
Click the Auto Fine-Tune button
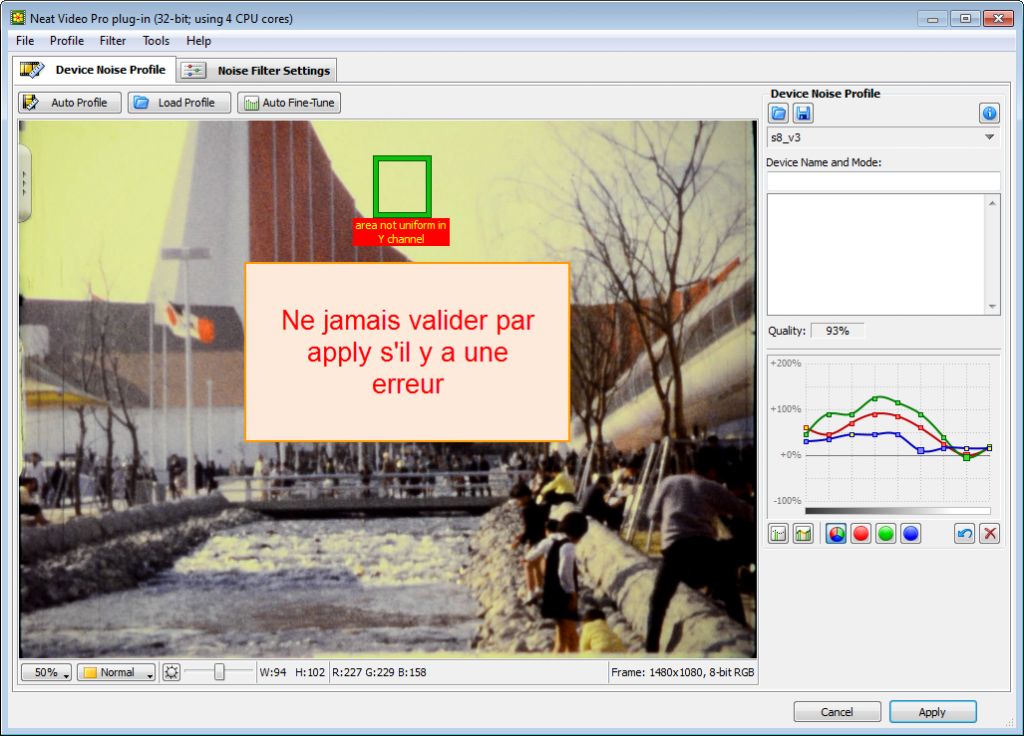click(x=289, y=103)
